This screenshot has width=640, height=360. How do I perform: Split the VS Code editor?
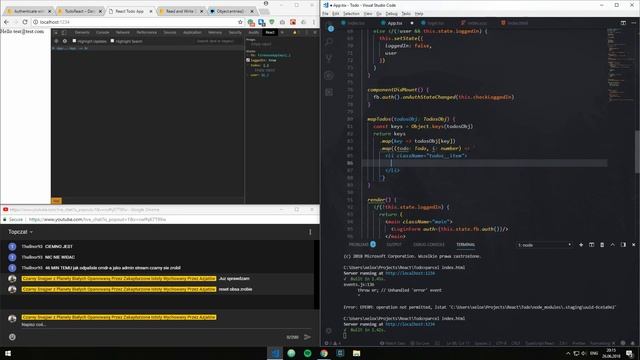click(623, 23)
